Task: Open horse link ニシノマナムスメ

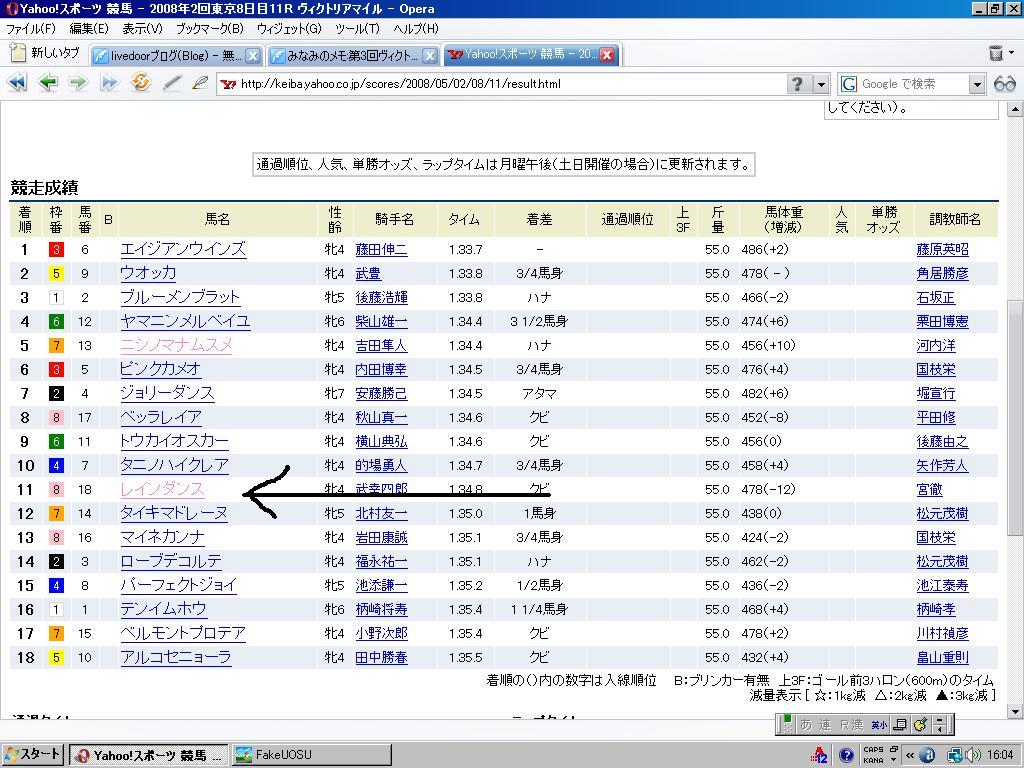Action: point(176,345)
